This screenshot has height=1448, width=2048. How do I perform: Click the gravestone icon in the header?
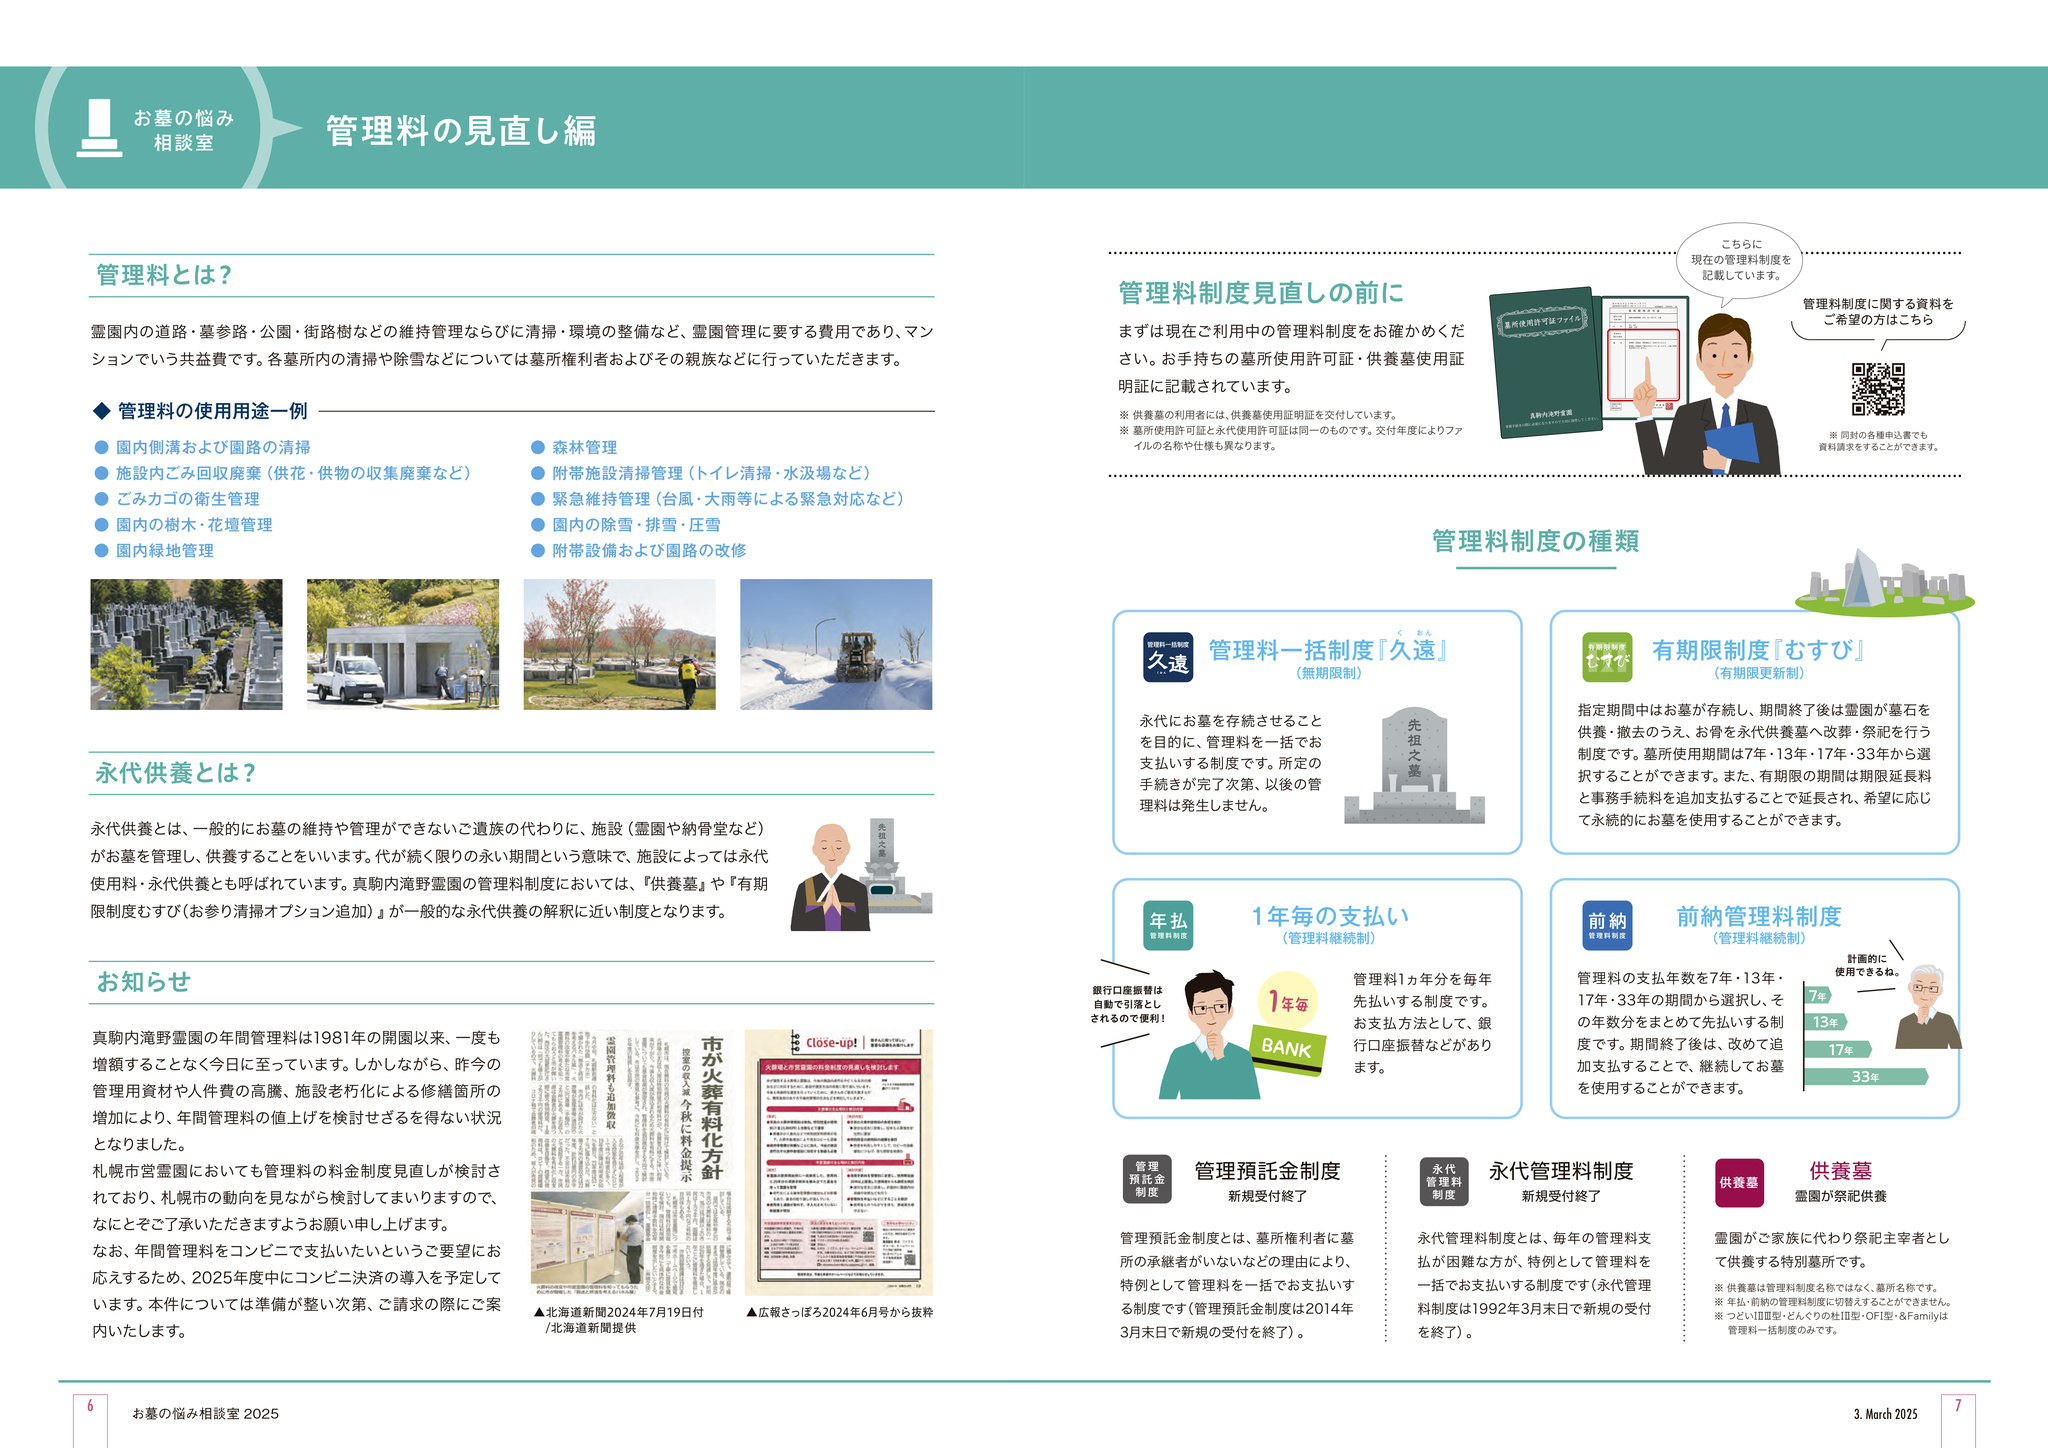(x=99, y=128)
